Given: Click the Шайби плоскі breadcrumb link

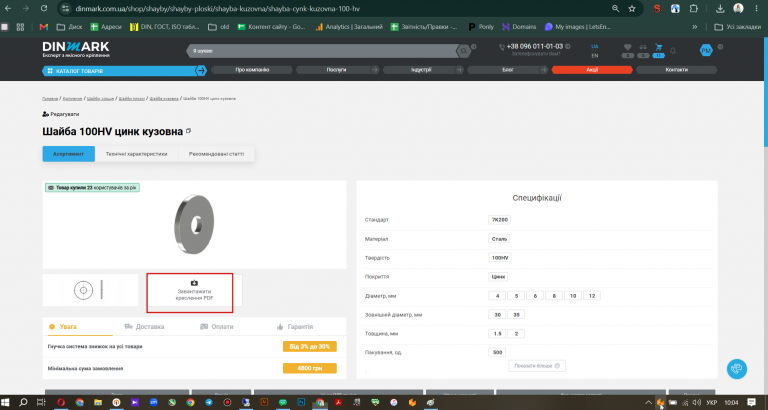Looking at the screenshot, I should coord(132,99).
